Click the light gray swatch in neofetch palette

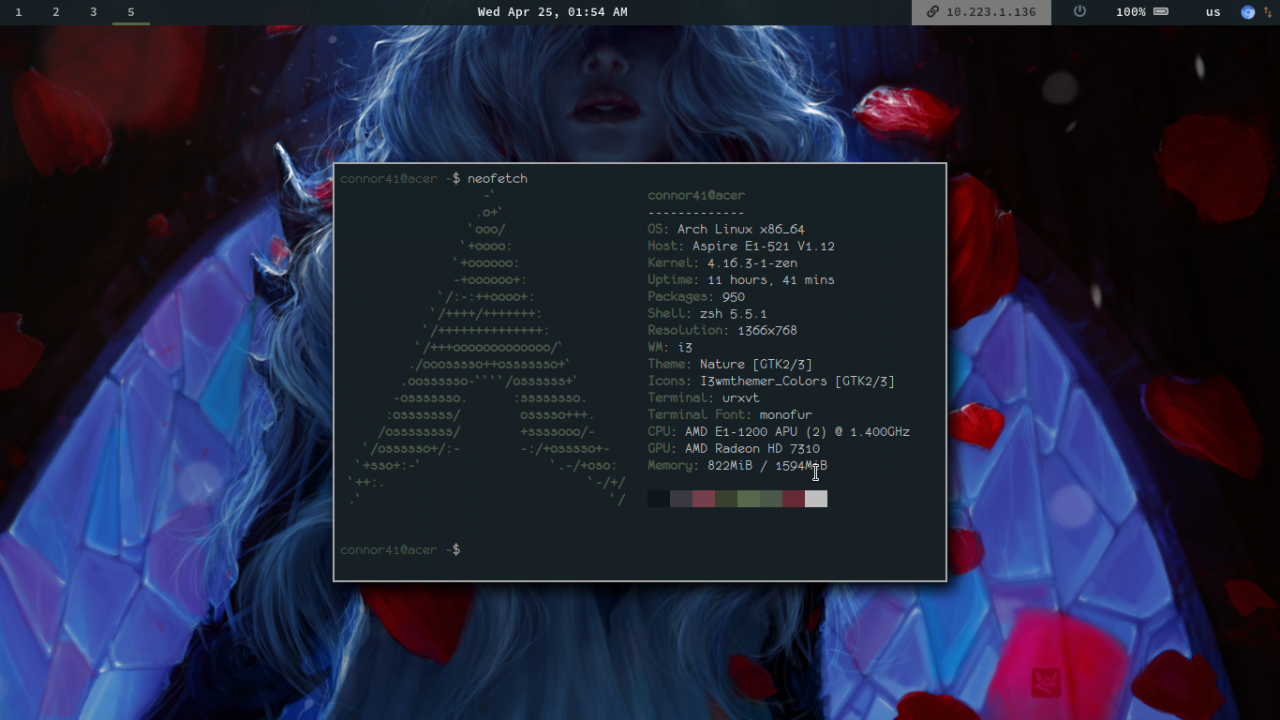(816, 499)
